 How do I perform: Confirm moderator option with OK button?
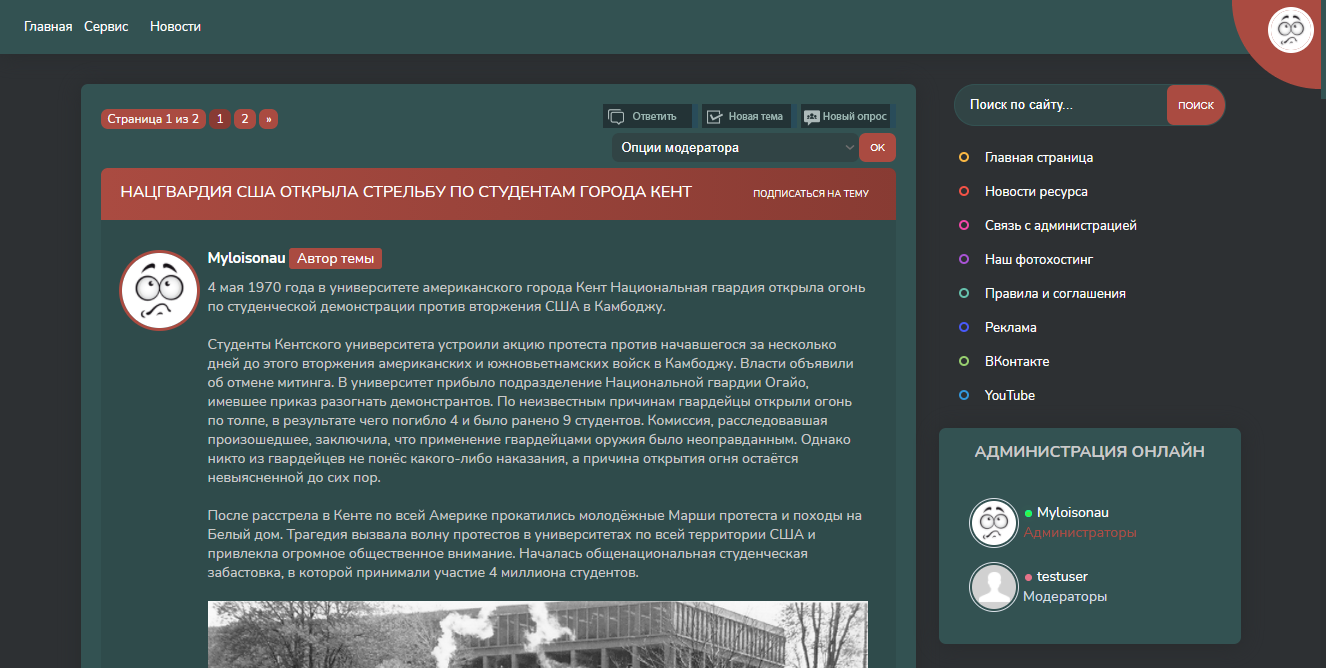coord(877,148)
